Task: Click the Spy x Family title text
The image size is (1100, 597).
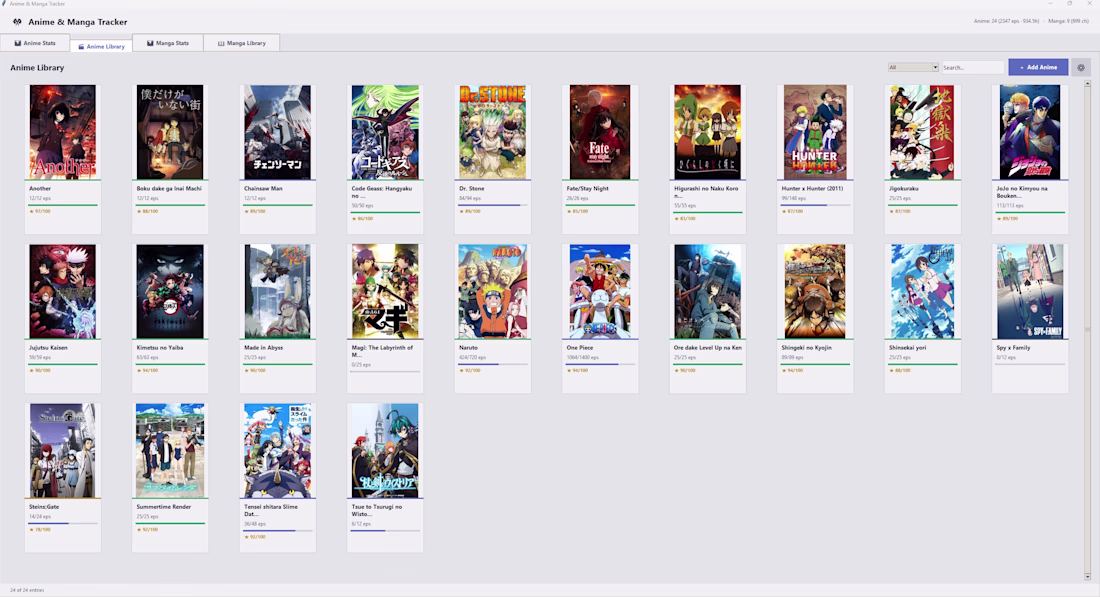Action: (x=1013, y=348)
